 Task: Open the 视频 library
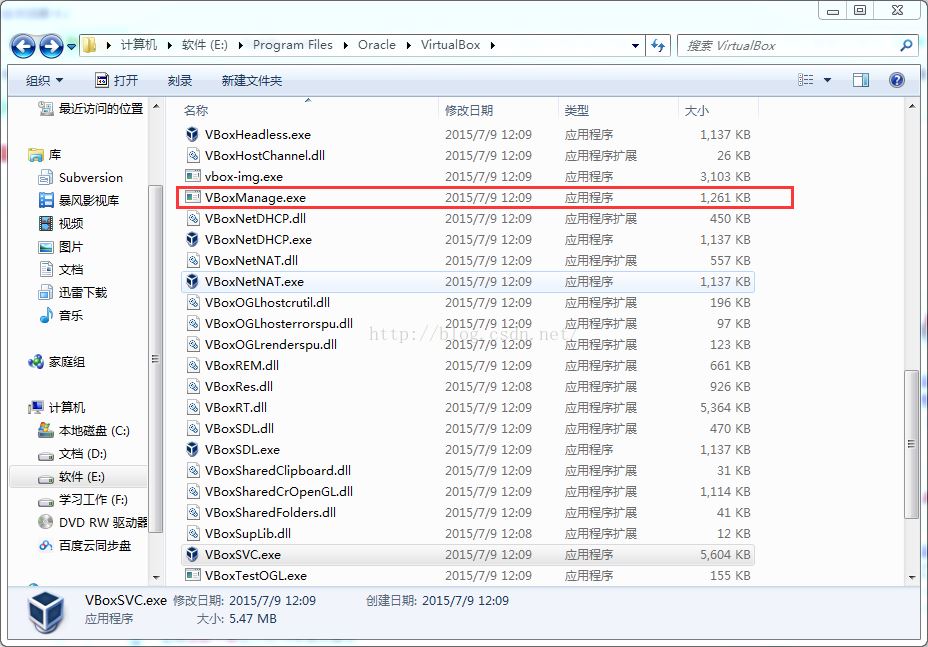[61, 223]
